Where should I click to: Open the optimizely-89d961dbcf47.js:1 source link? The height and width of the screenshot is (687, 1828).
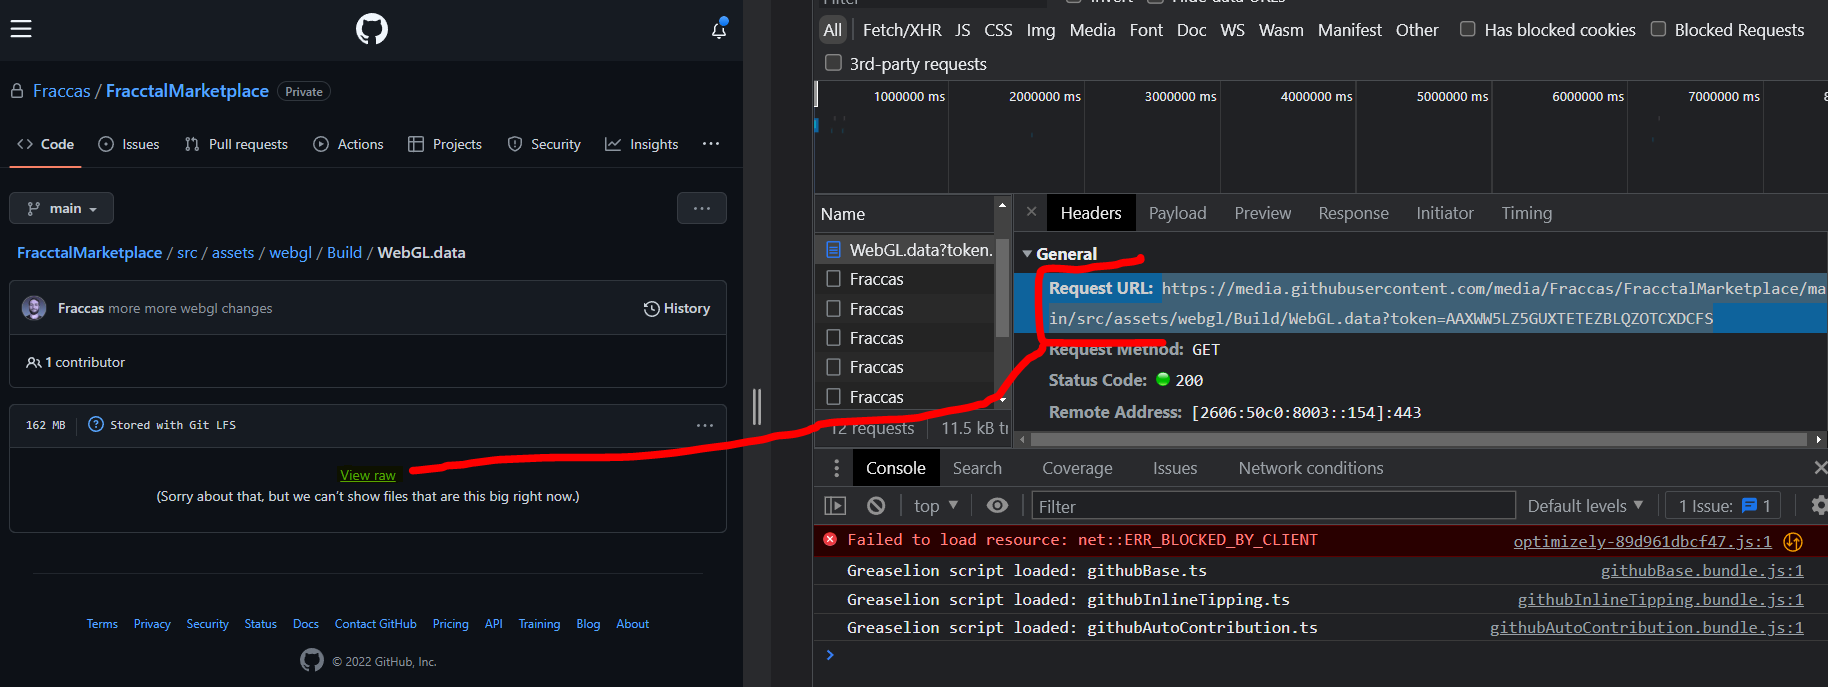click(x=1642, y=541)
